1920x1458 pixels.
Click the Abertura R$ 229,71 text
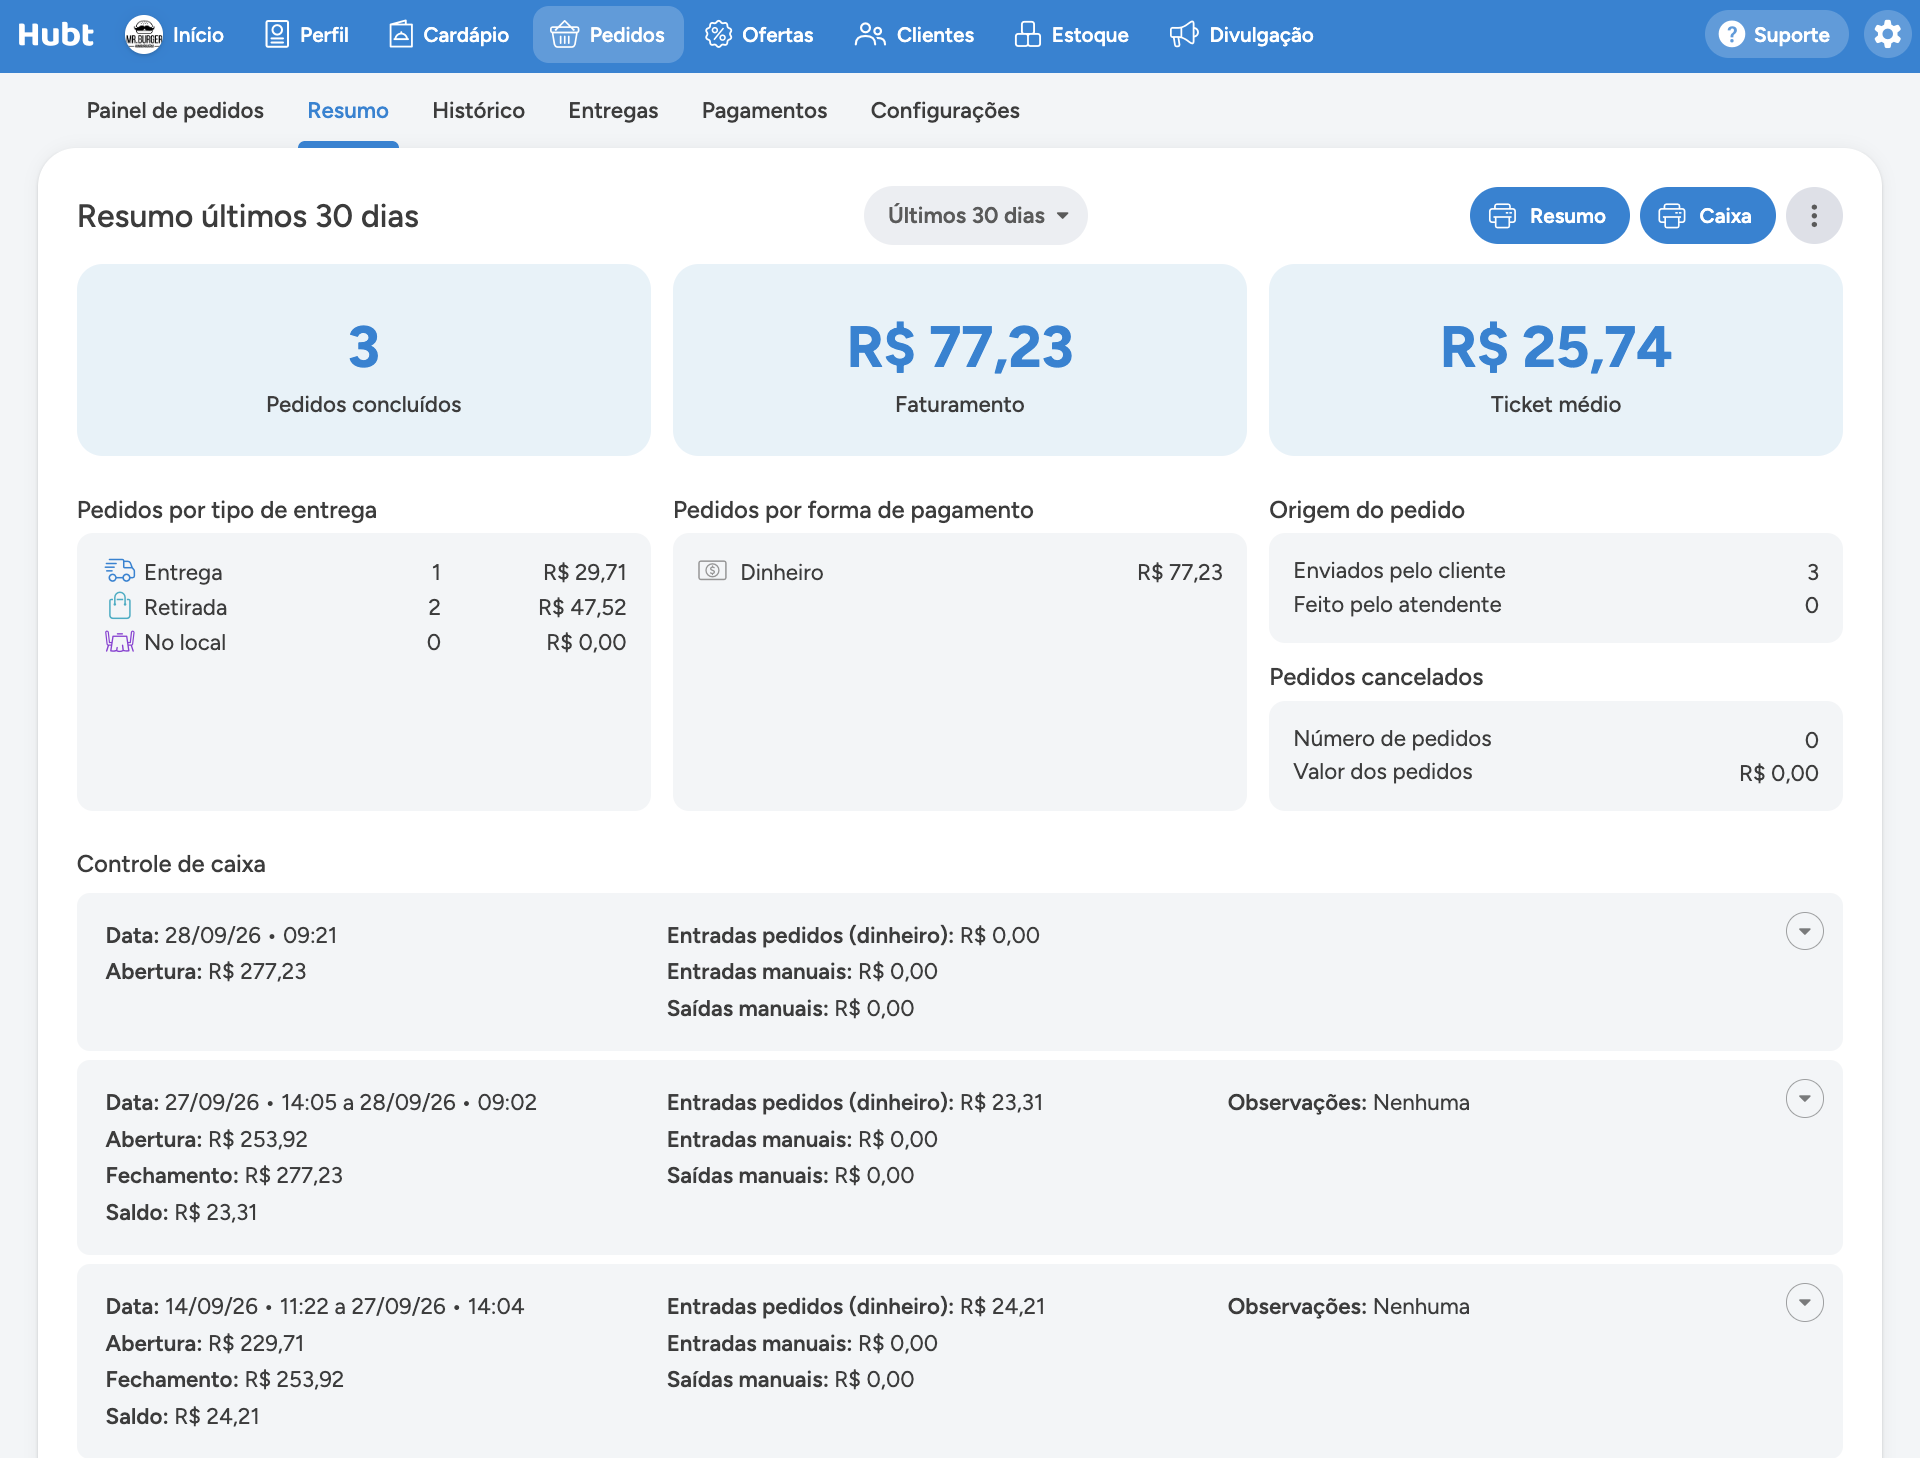[205, 1343]
